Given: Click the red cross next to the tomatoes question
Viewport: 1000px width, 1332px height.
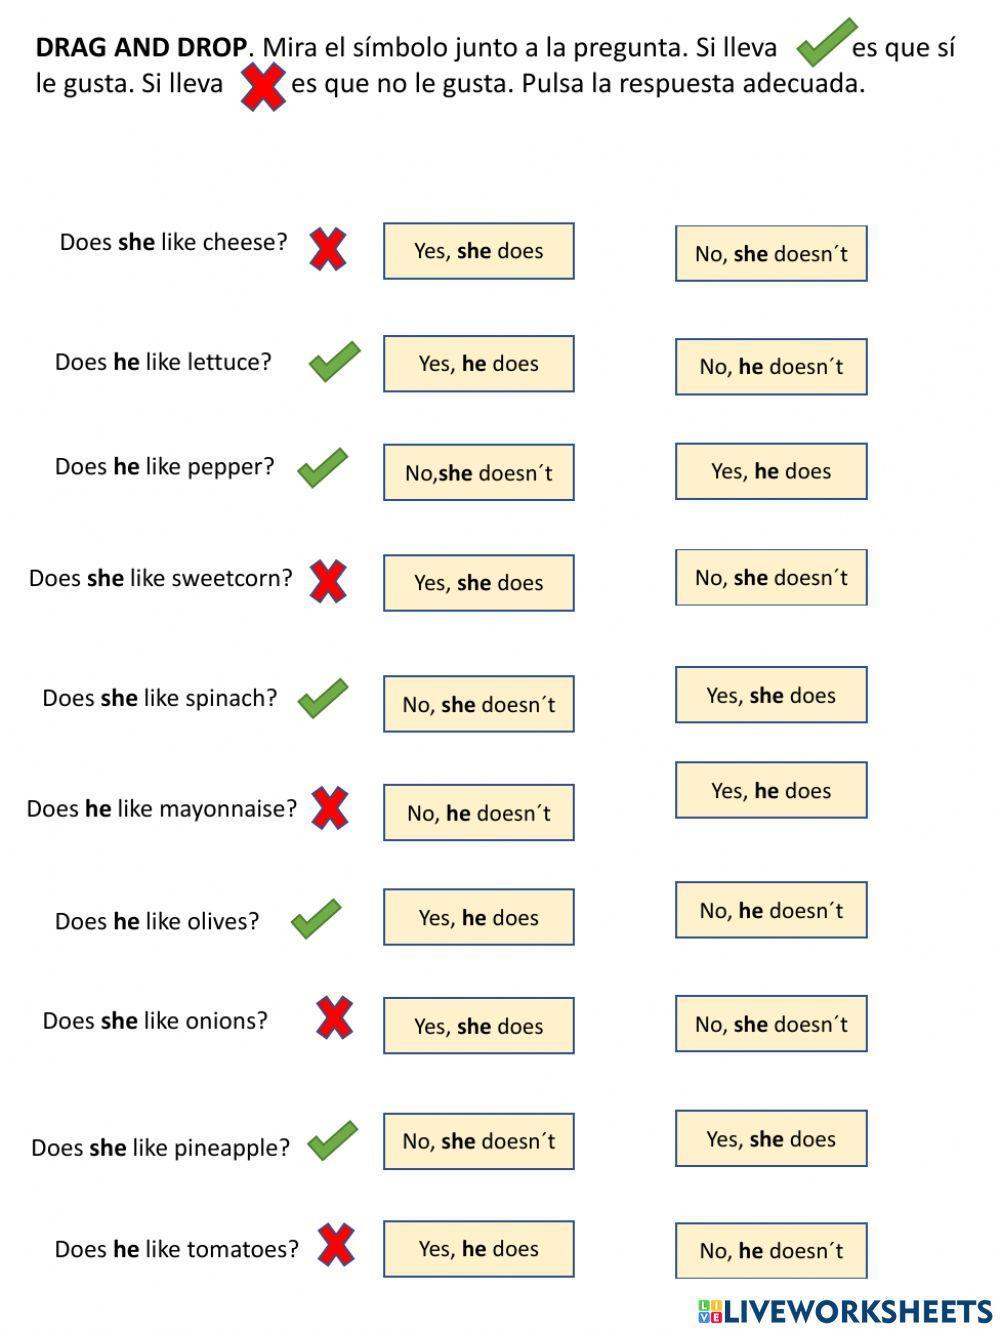Looking at the screenshot, I should point(336,1245).
